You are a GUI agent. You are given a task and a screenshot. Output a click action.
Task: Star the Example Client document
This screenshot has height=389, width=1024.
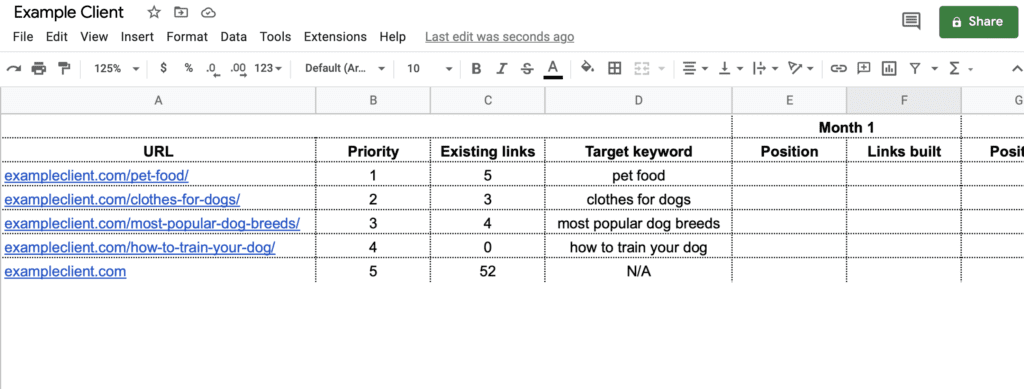pos(153,13)
